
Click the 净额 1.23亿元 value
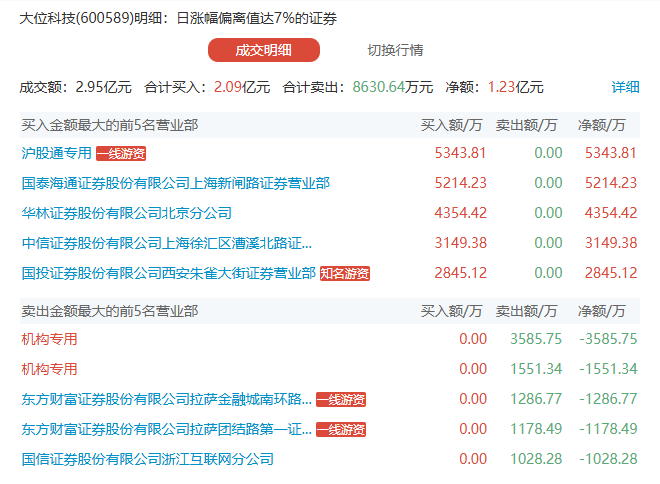pyautogui.click(x=516, y=87)
